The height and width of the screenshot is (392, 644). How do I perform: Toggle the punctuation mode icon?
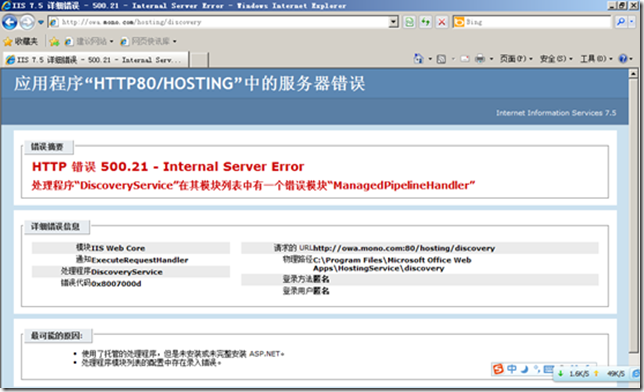[x=536, y=369]
